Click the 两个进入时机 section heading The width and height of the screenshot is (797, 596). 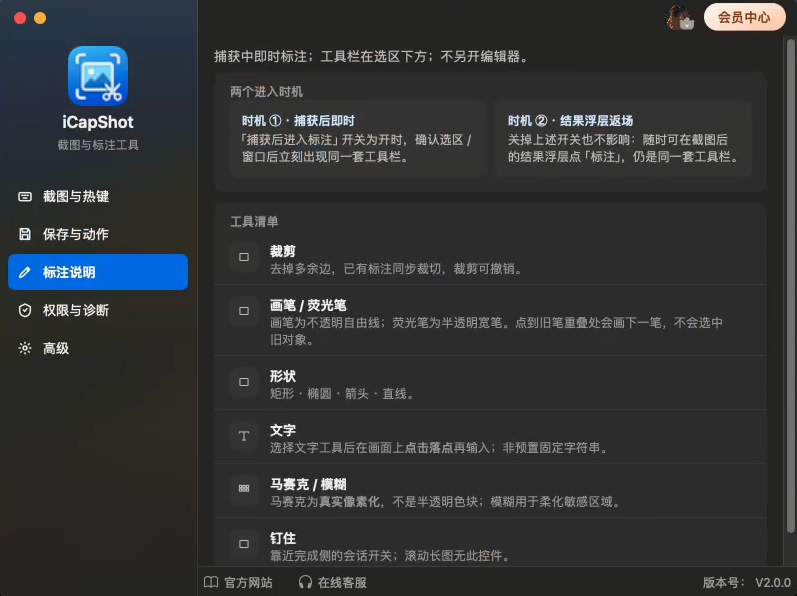pyautogui.click(x=266, y=92)
